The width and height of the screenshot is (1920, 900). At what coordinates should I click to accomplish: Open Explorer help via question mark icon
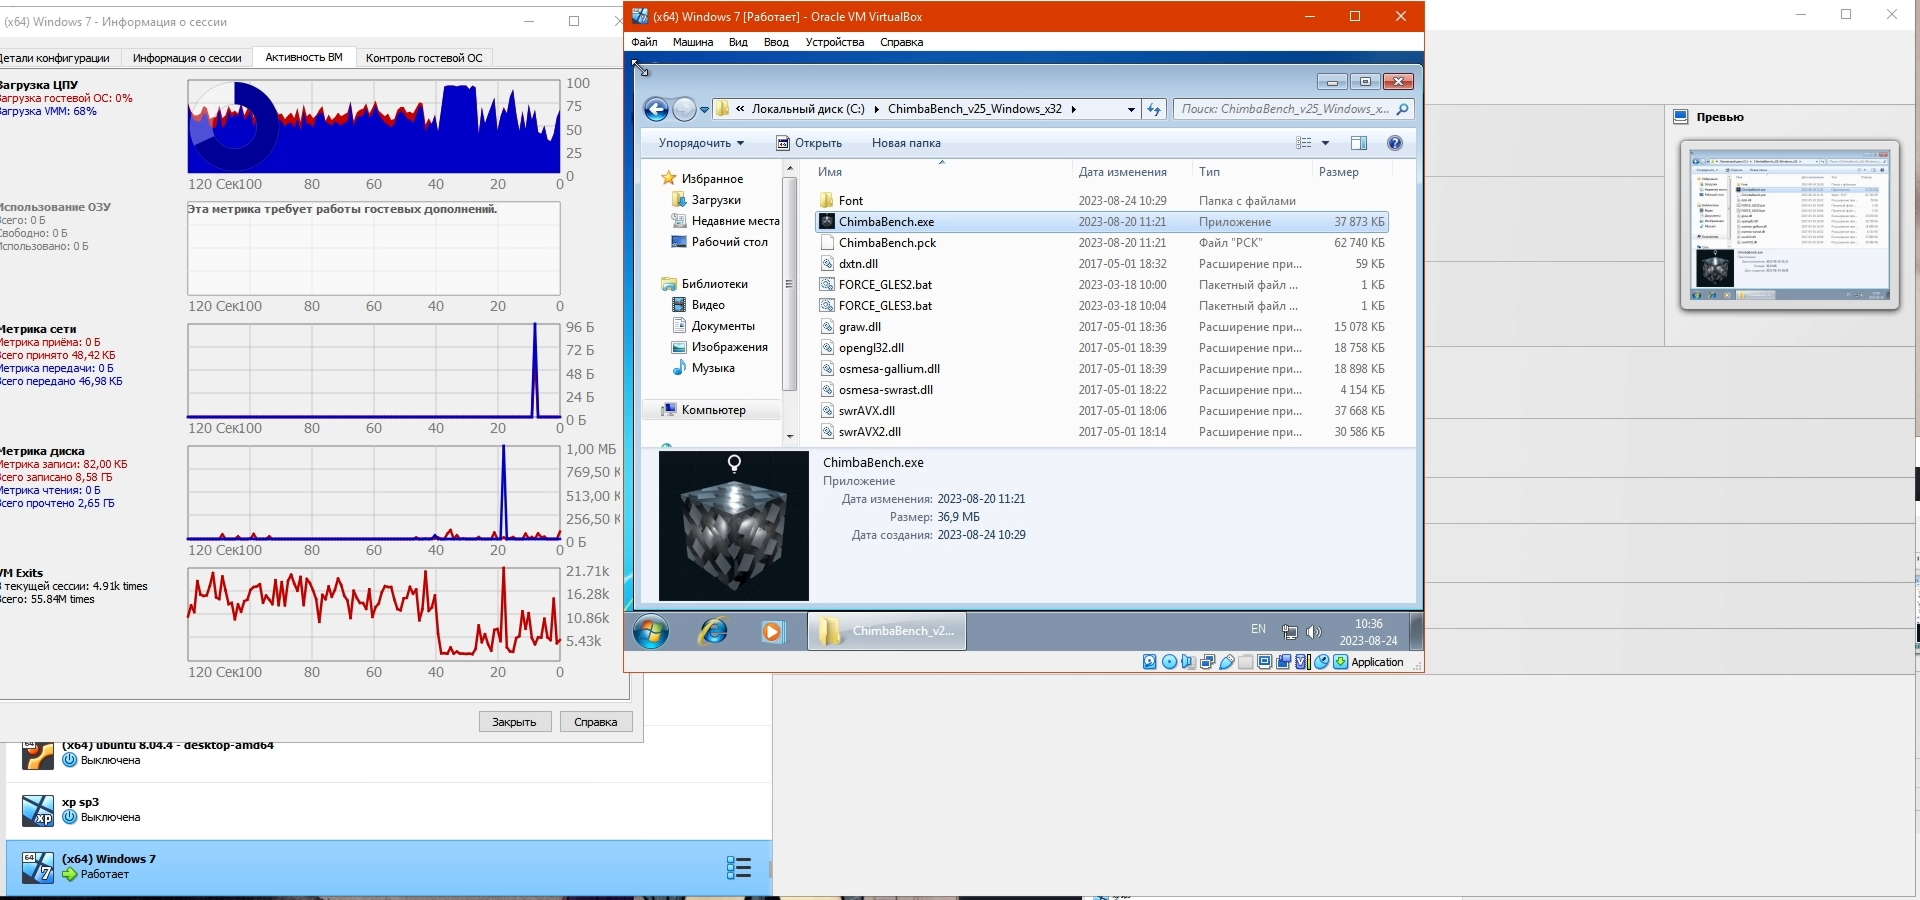click(x=1395, y=143)
